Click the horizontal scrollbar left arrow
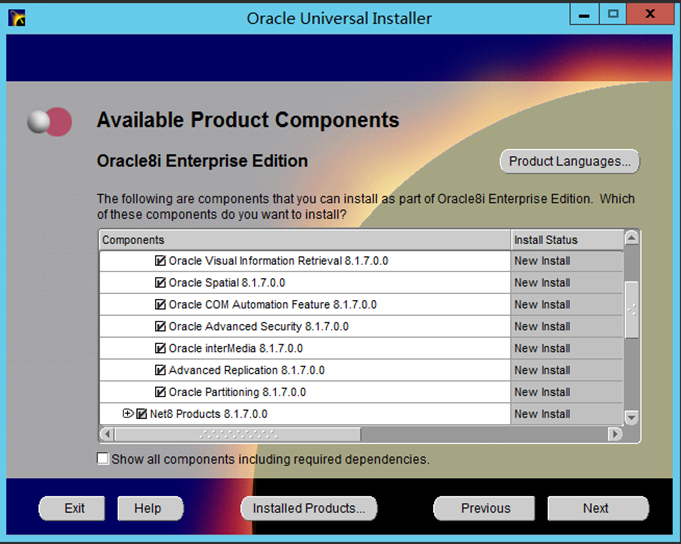 [x=107, y=434]
